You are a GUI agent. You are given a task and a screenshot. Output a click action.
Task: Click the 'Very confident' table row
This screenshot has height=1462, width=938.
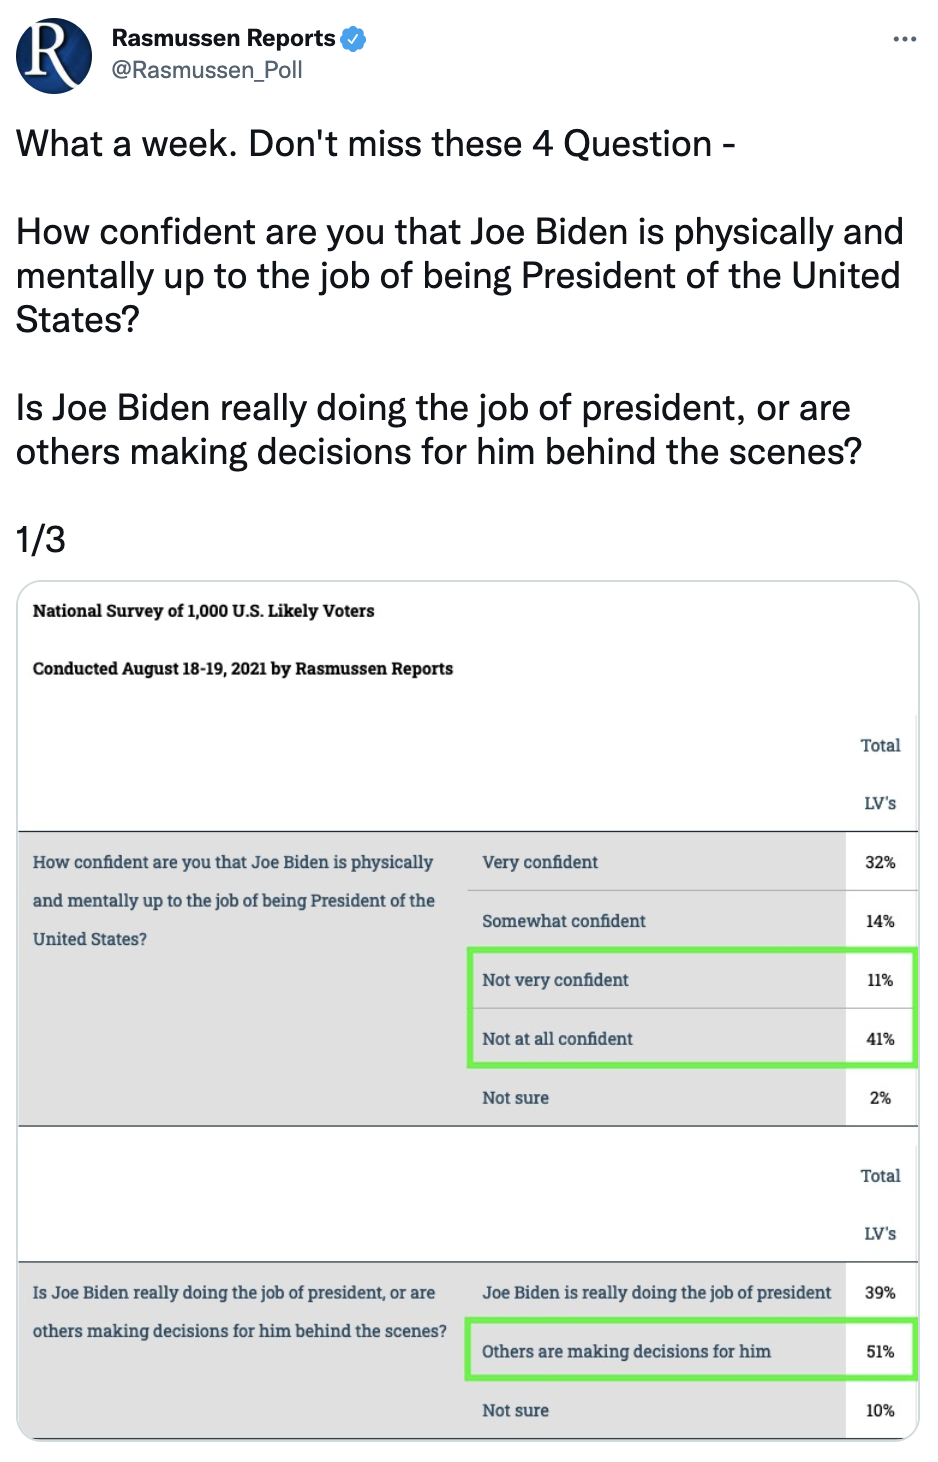click(540, 862)
